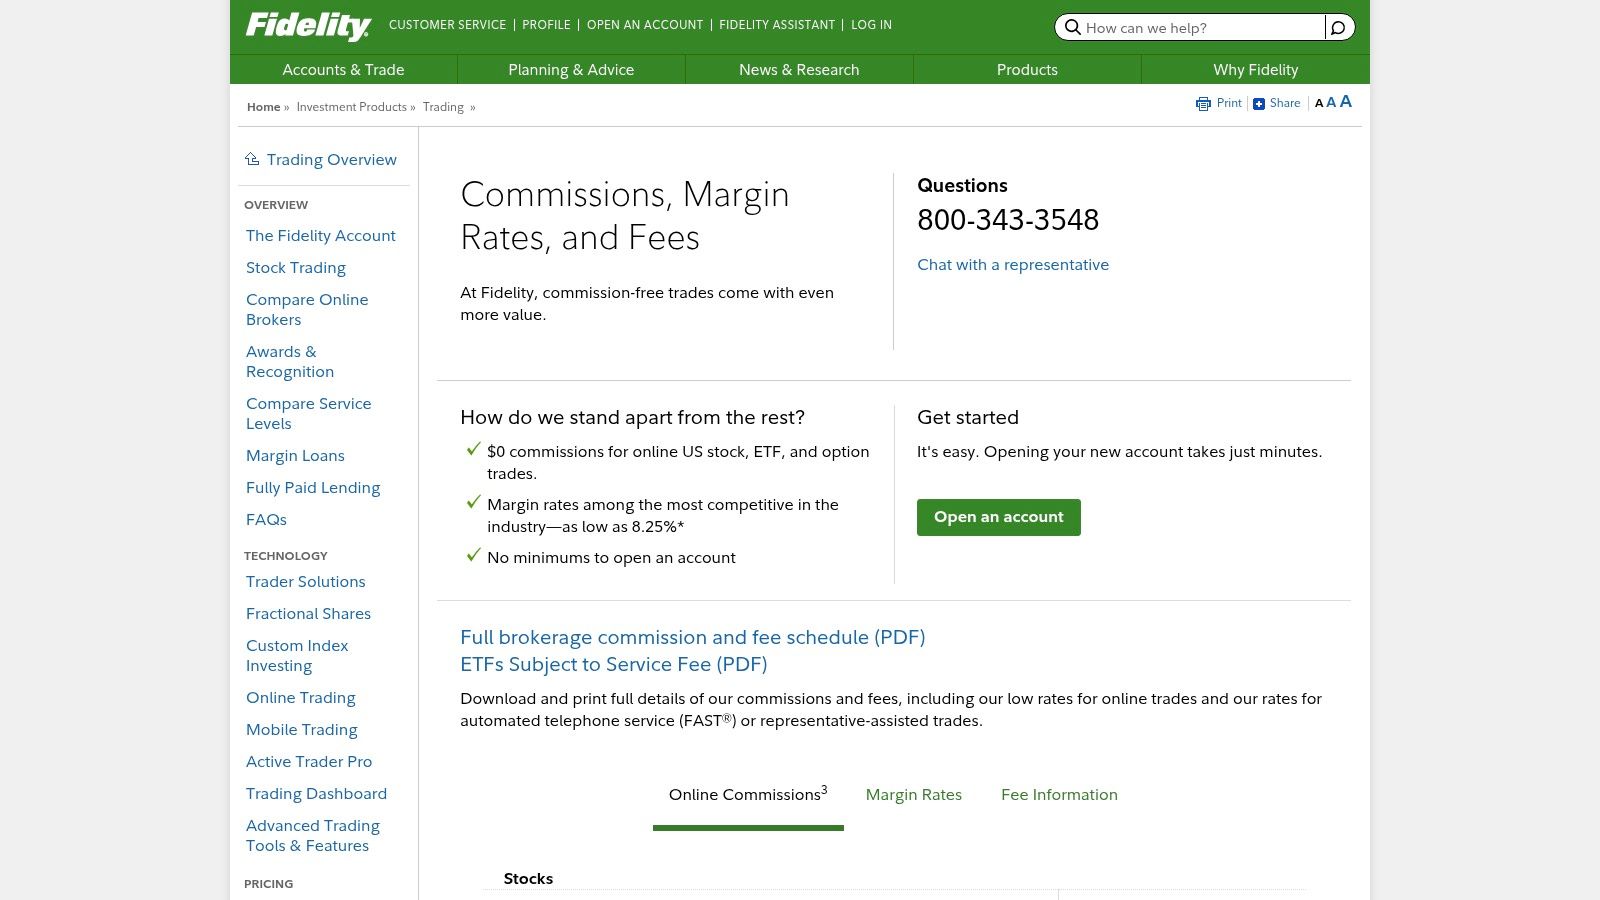This screenshot has width=1600, height=900.
Task: Click Open an Account in header
Action: pos(645,25)
